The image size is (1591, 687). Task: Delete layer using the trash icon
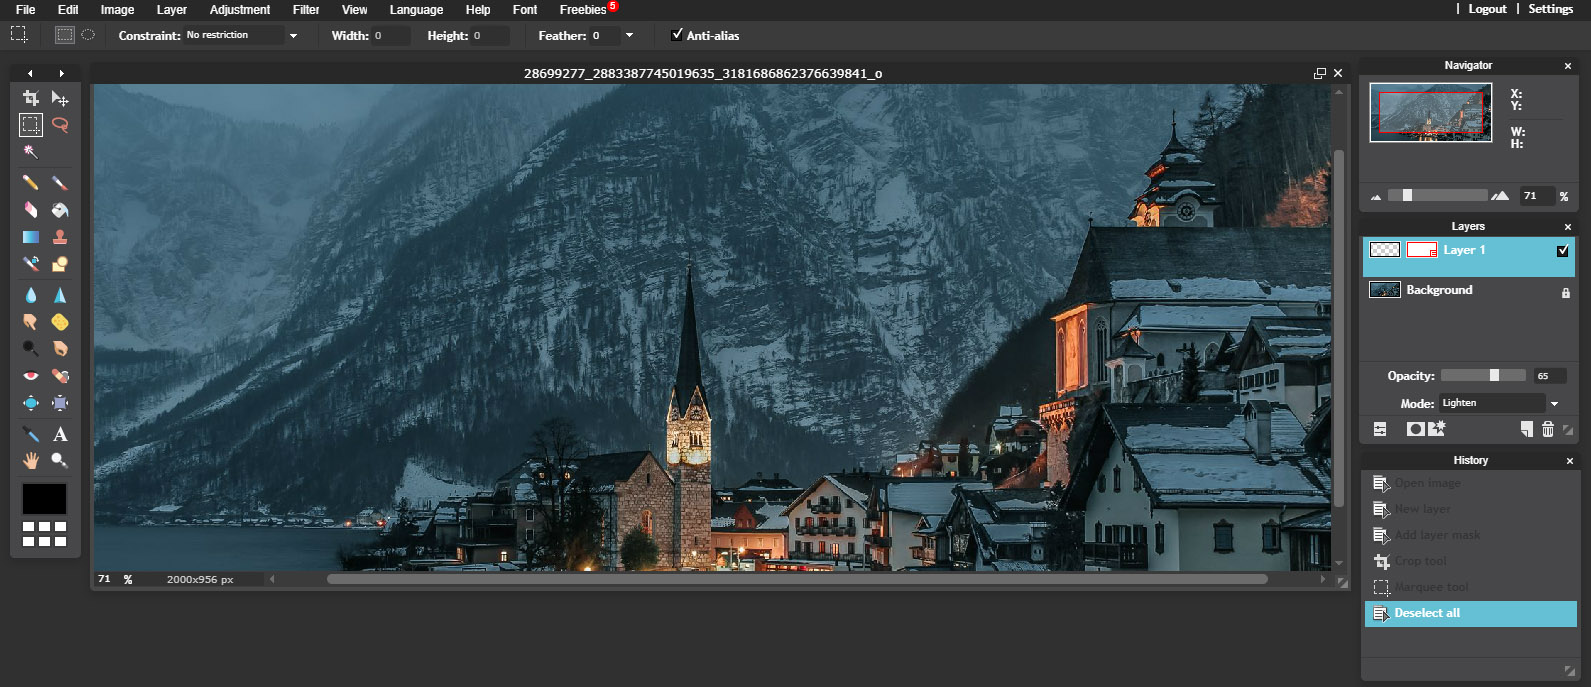point(1547,429)
